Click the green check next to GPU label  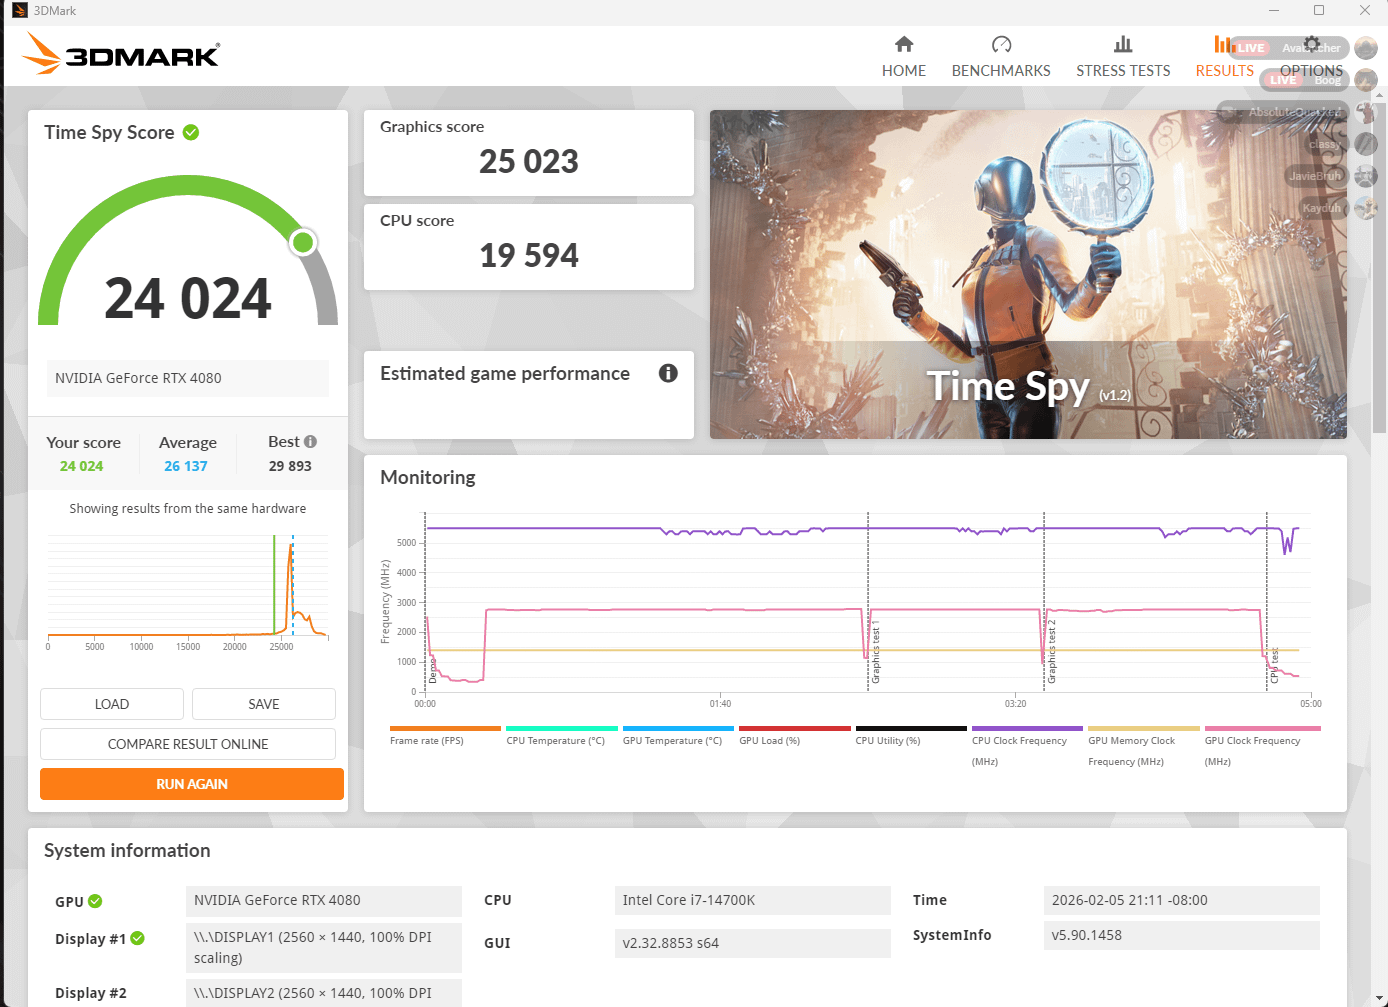[95, 901]
